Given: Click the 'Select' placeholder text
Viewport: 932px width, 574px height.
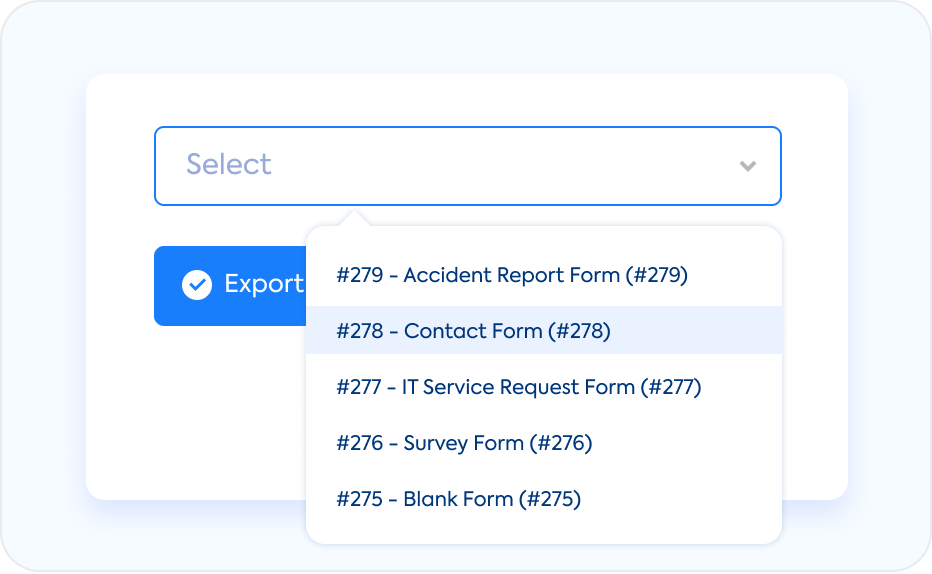Looking at the screenshot, I should click(229, 165).
